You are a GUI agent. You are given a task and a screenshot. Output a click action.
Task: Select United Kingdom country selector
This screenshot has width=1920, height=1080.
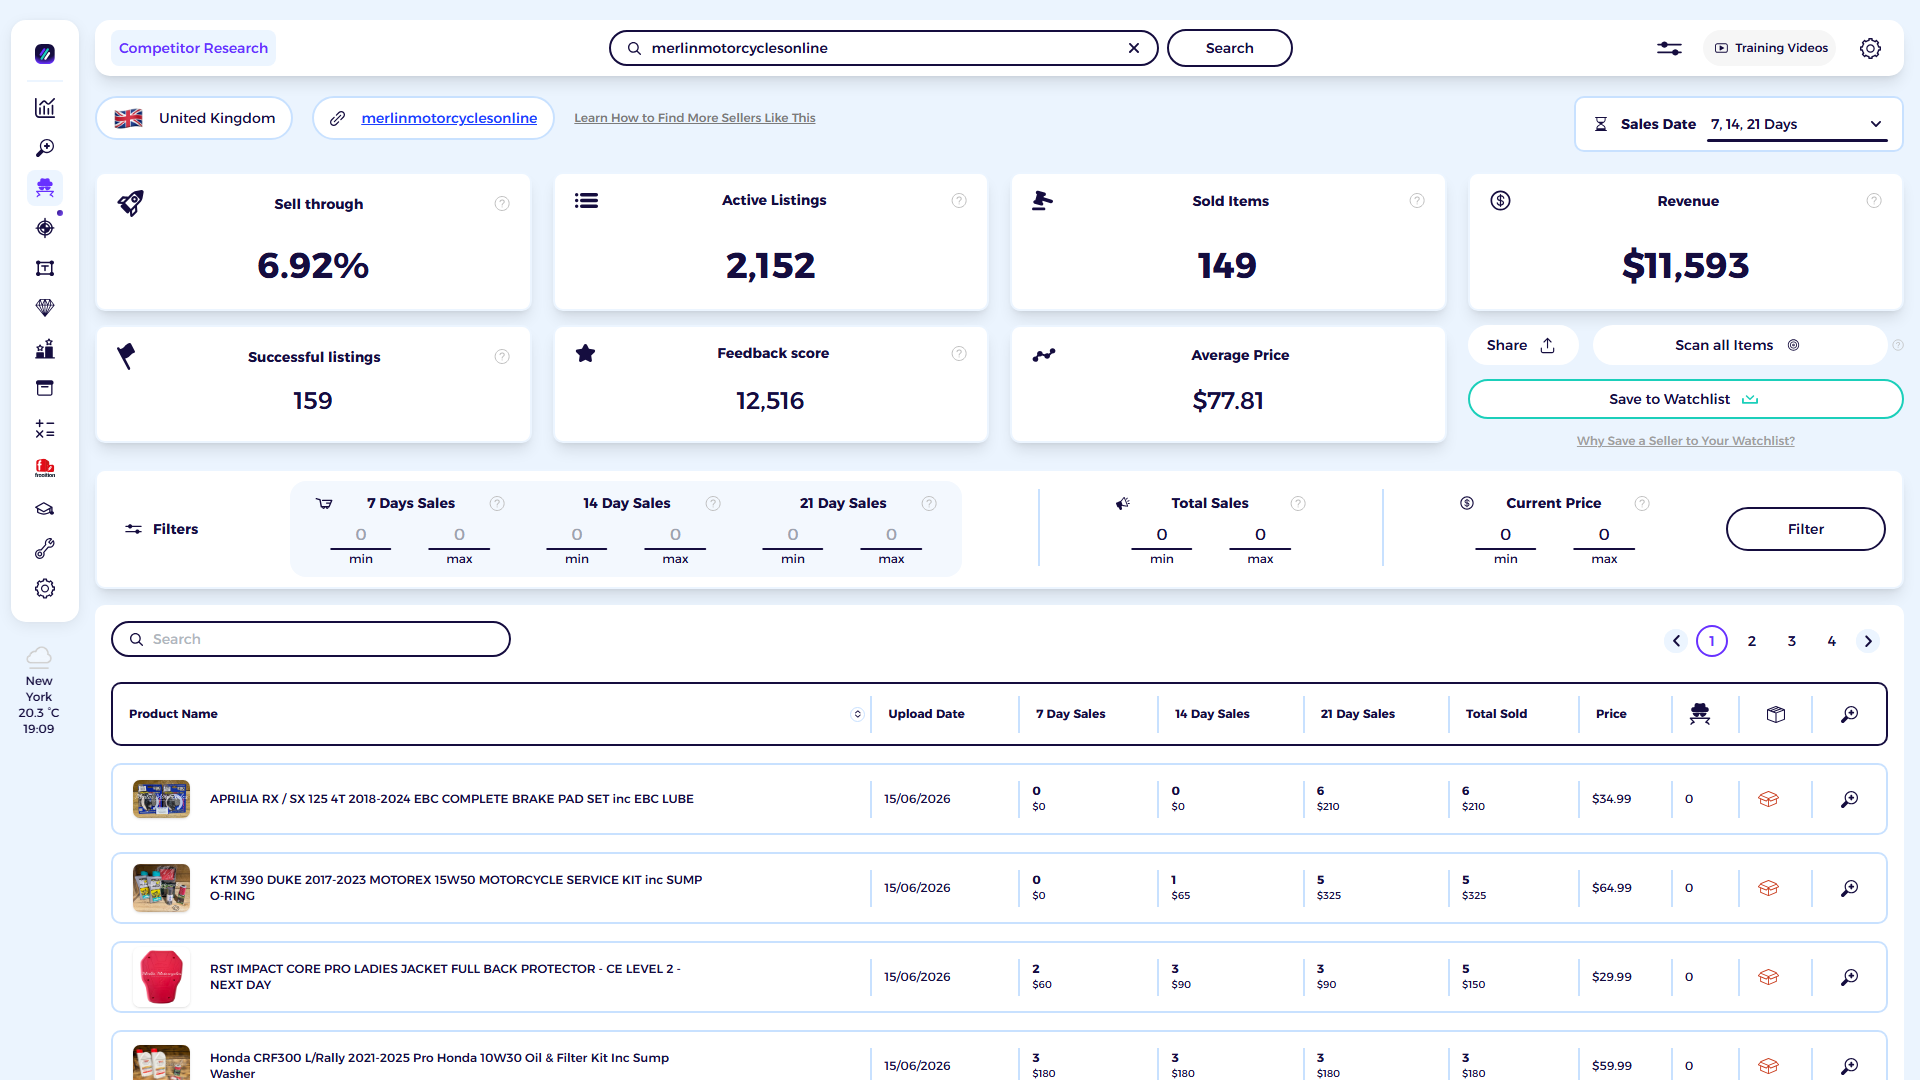194,118
